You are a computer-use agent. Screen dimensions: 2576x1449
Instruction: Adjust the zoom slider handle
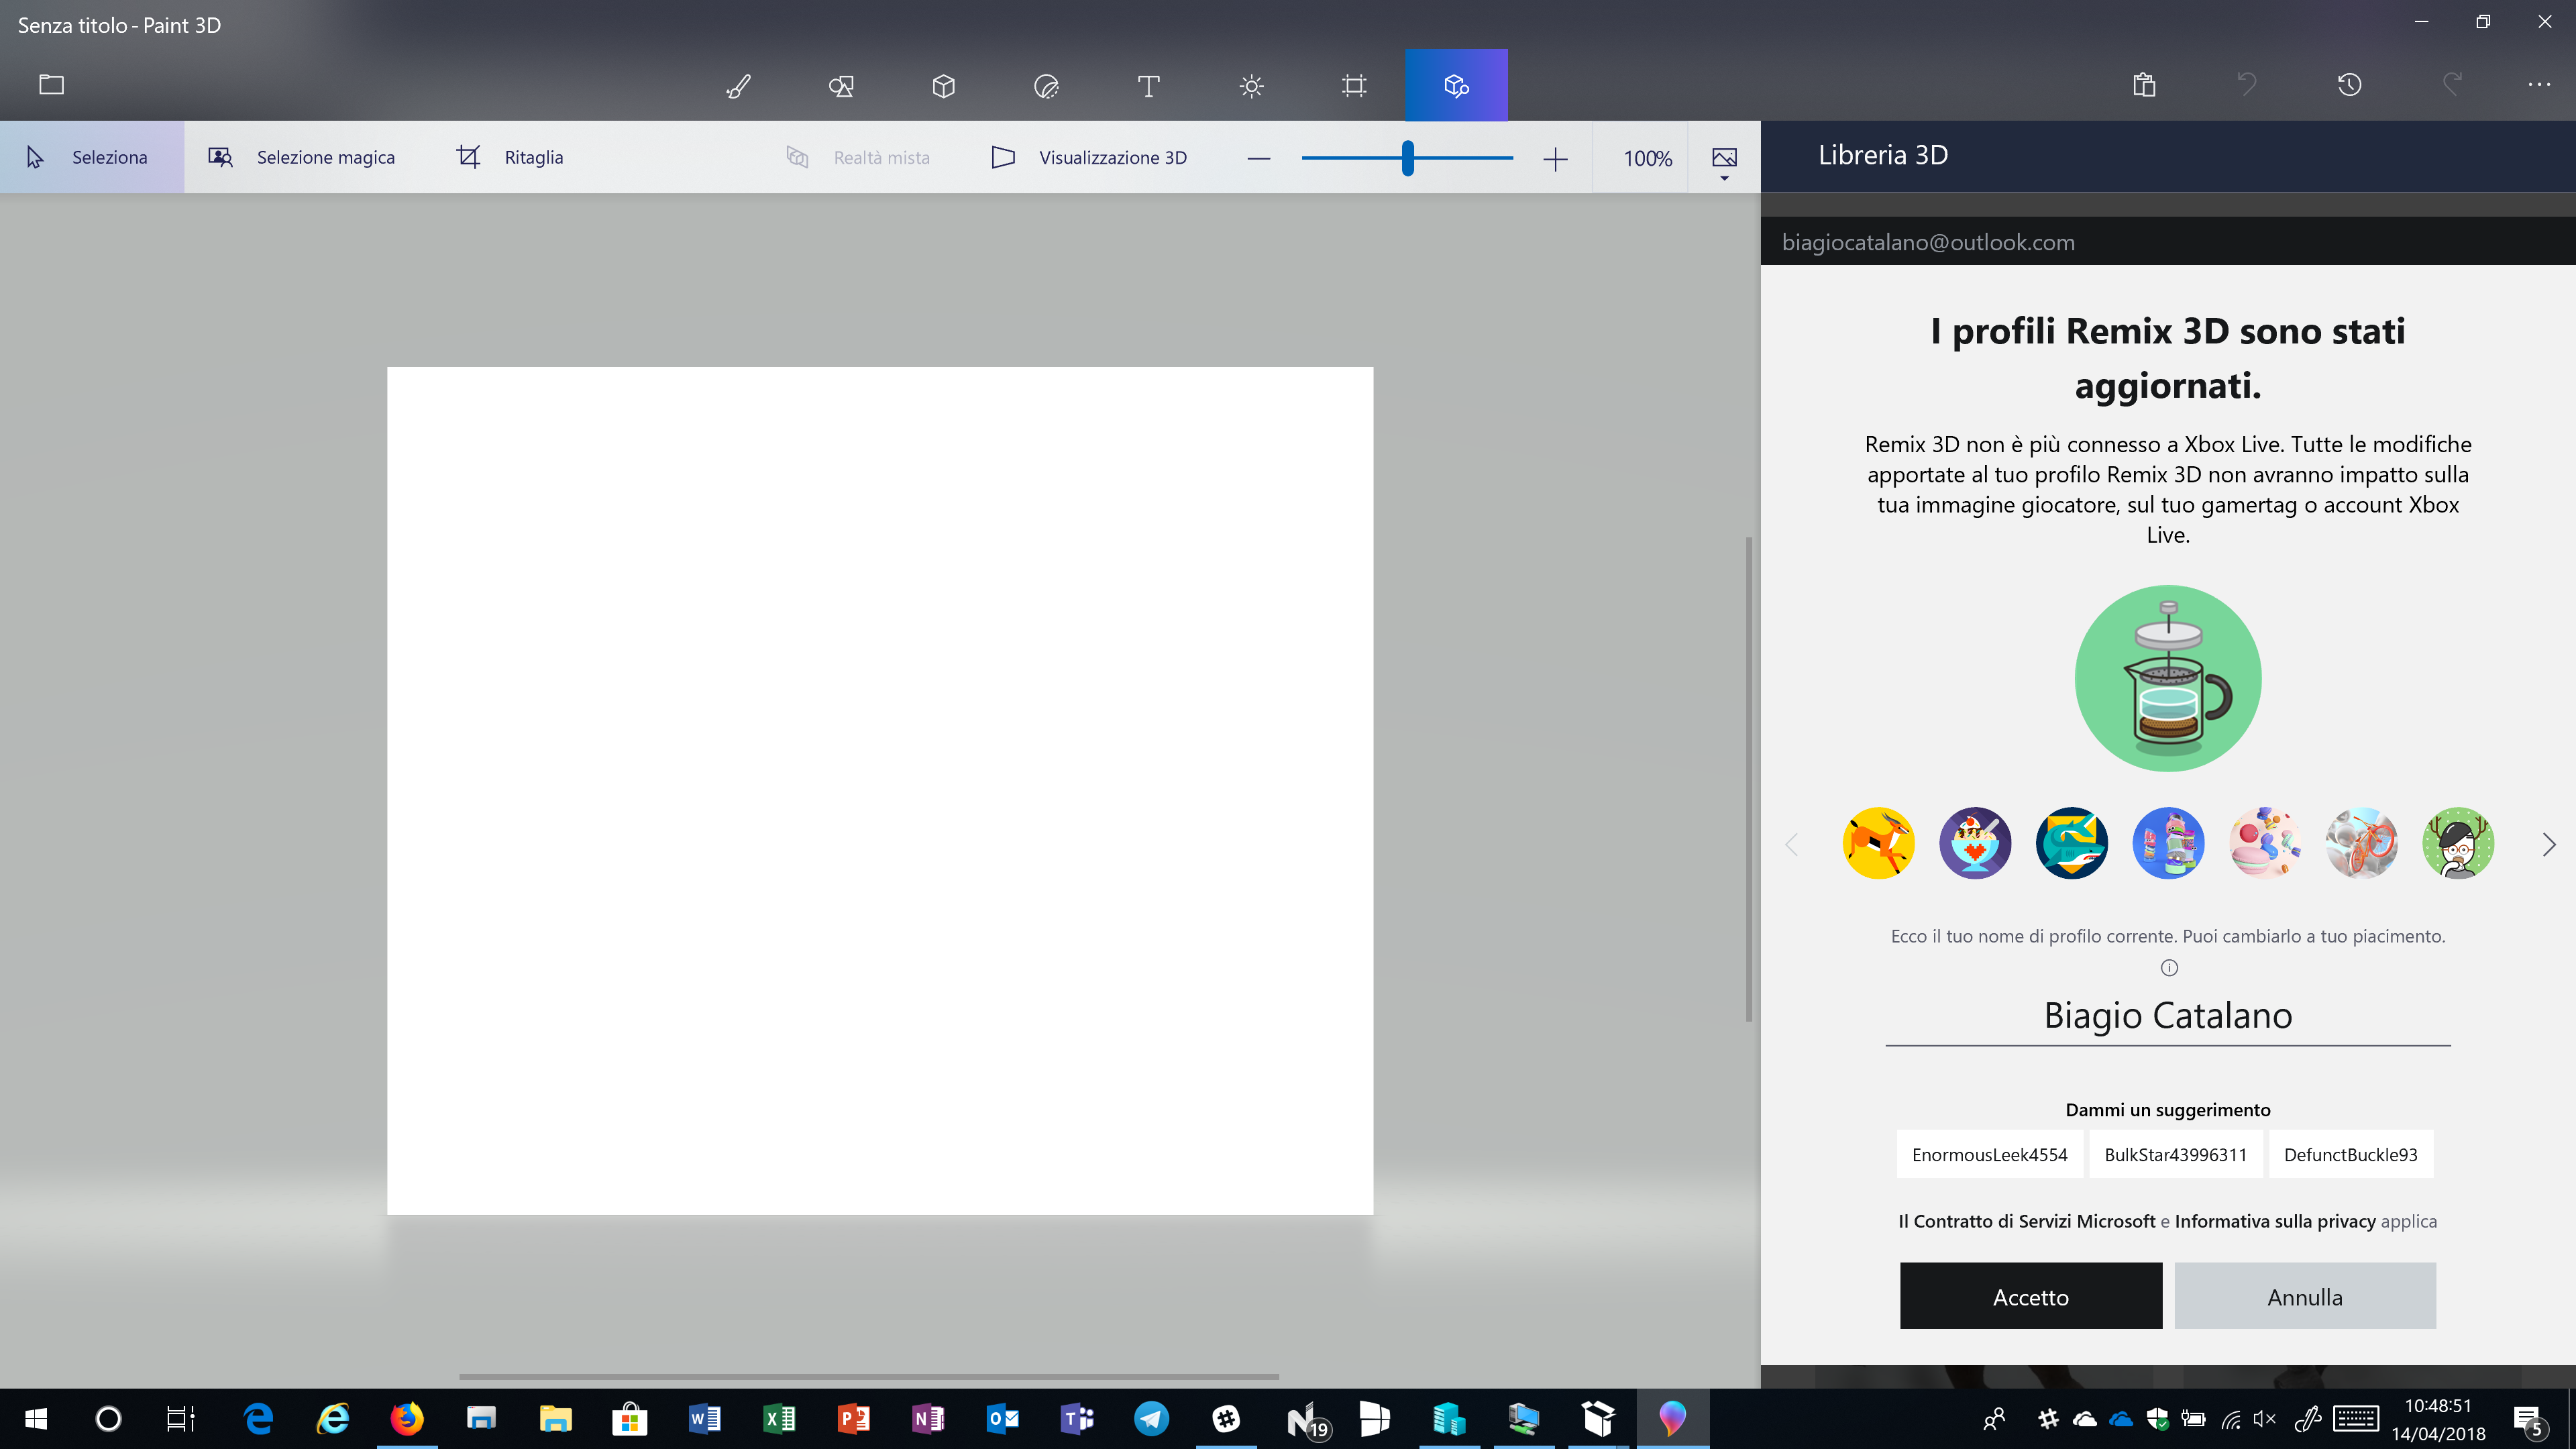(x=1408, y=158)
